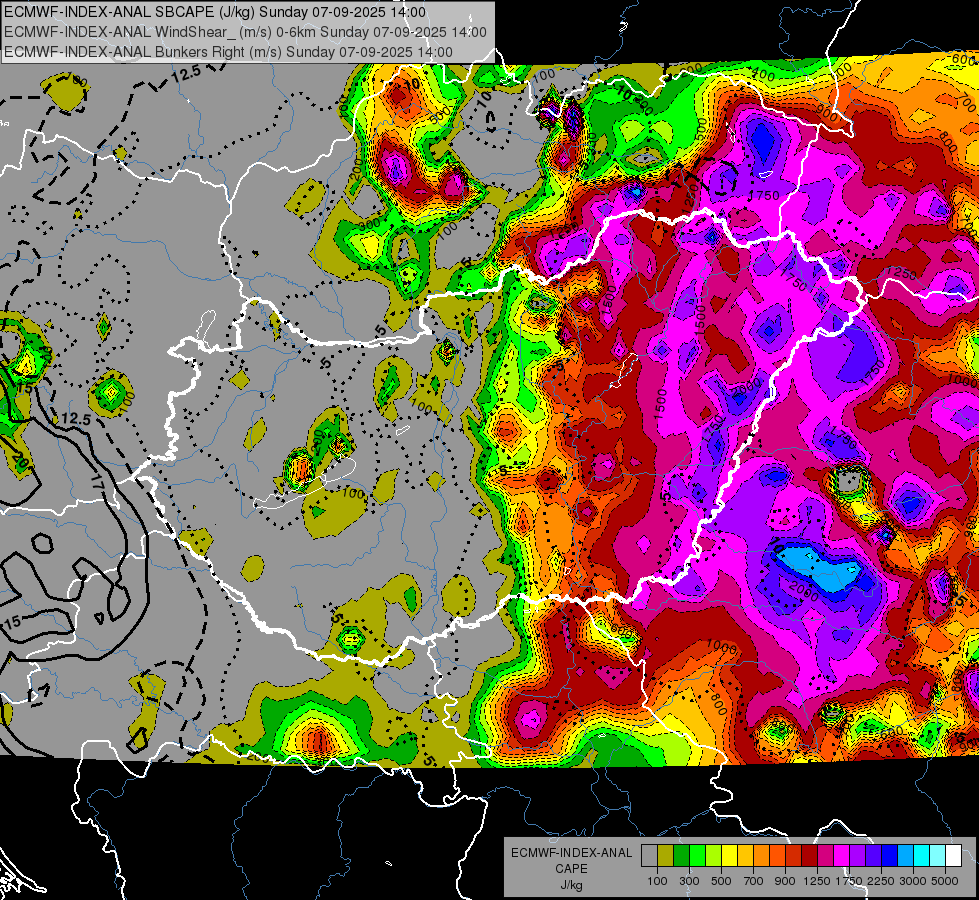Viewport: 979px width, 900px height.
Task: Select the white swatch in the legend
Action: click(953, 856)
